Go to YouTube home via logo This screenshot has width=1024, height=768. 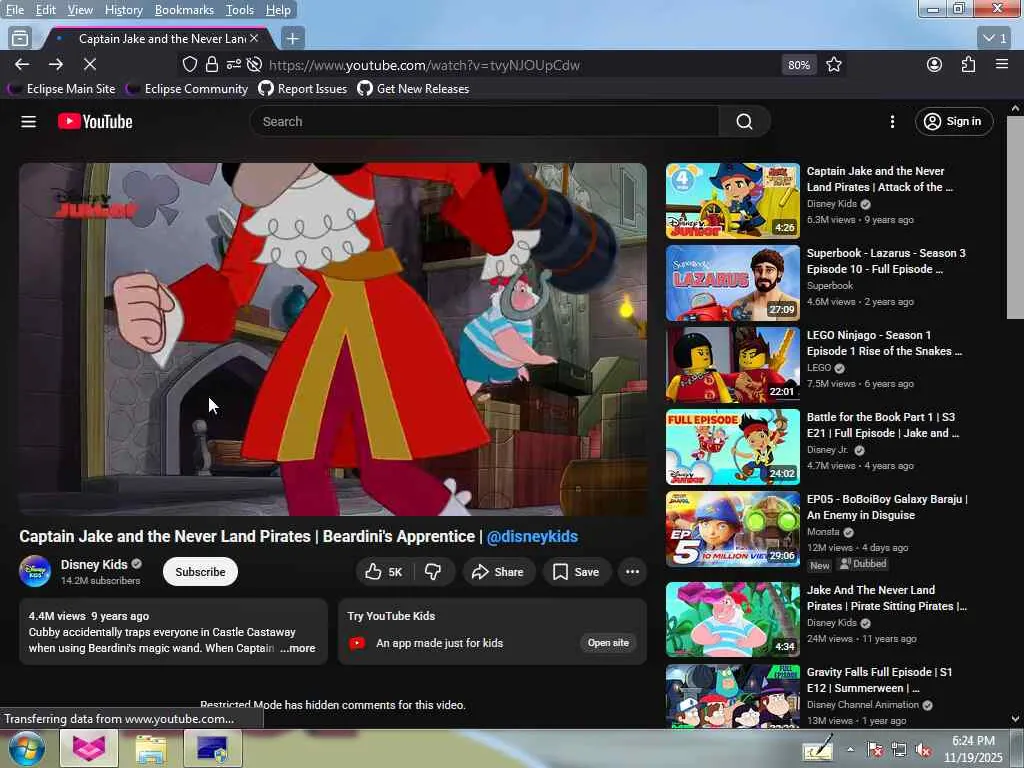[x=95, y=121]
